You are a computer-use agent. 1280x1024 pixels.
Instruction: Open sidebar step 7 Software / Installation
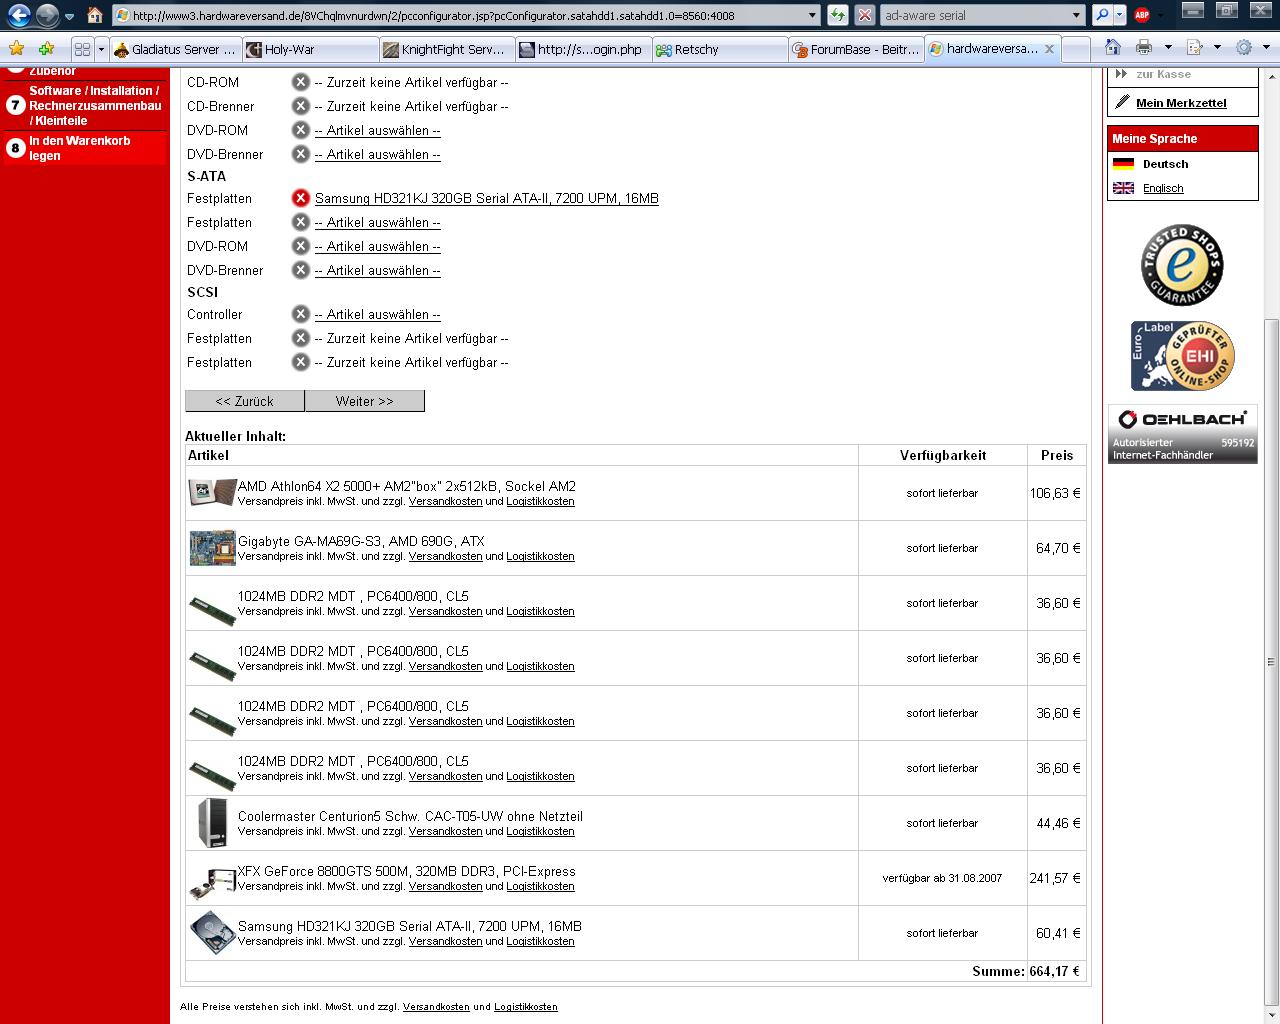coord(86,105)
